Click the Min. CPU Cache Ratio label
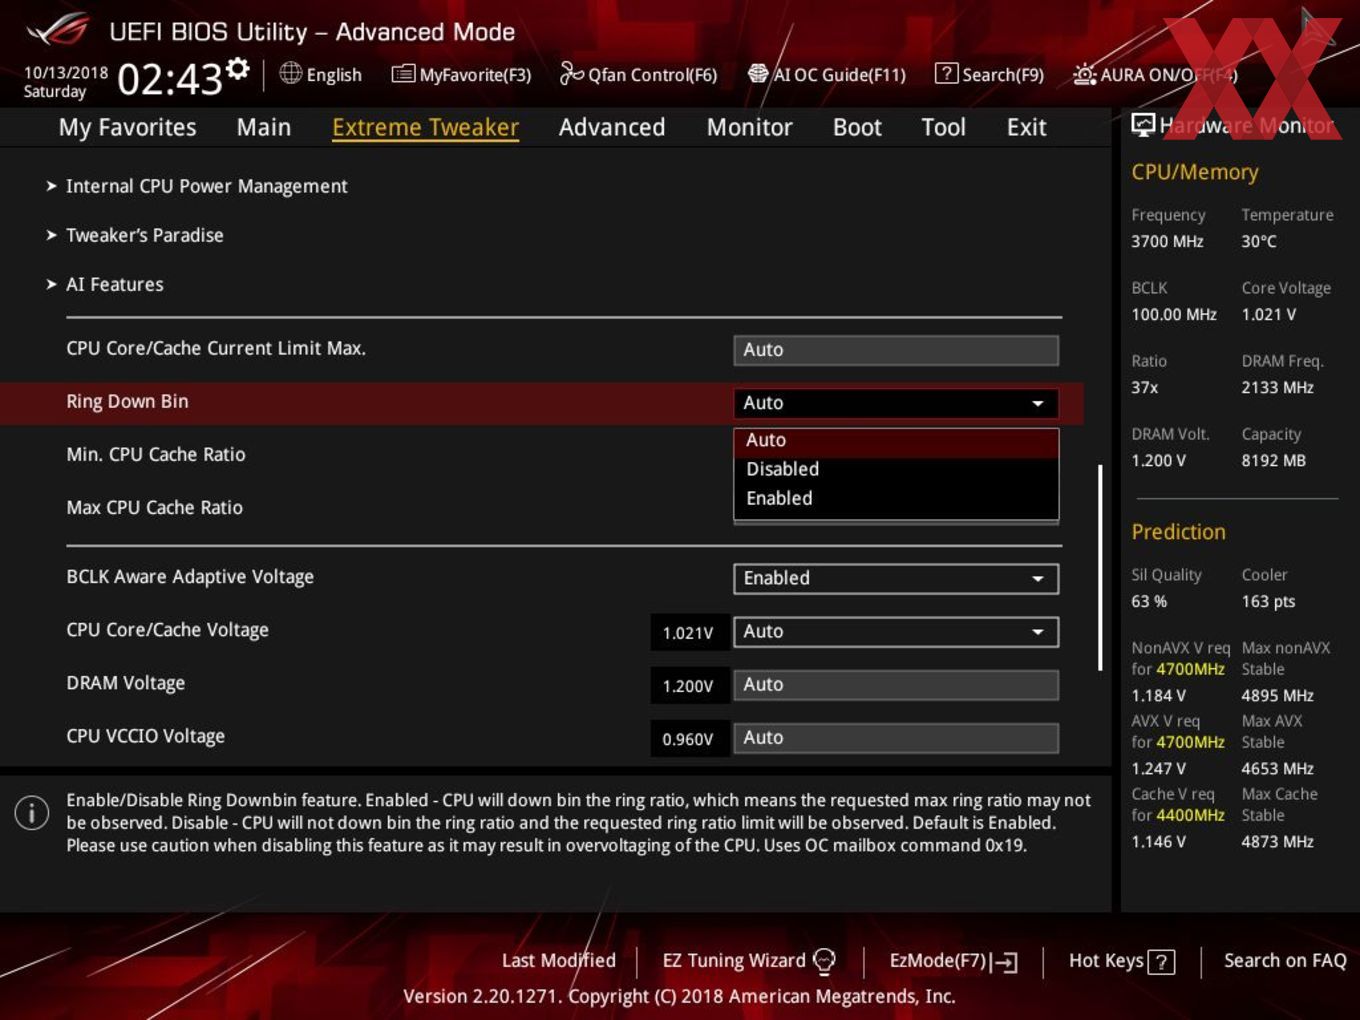The image size is (1360, 1020). coord(156,454)
